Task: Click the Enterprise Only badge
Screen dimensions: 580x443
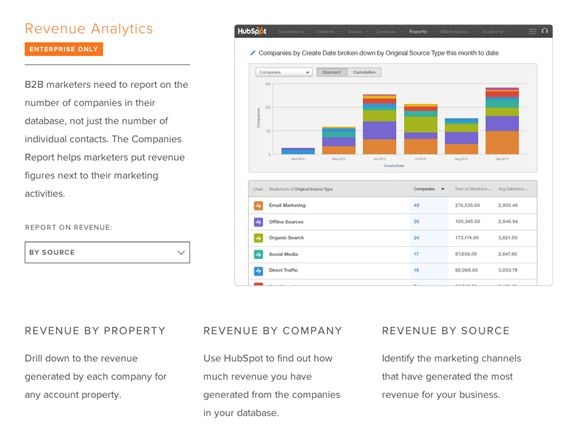Action: (64, 49)
